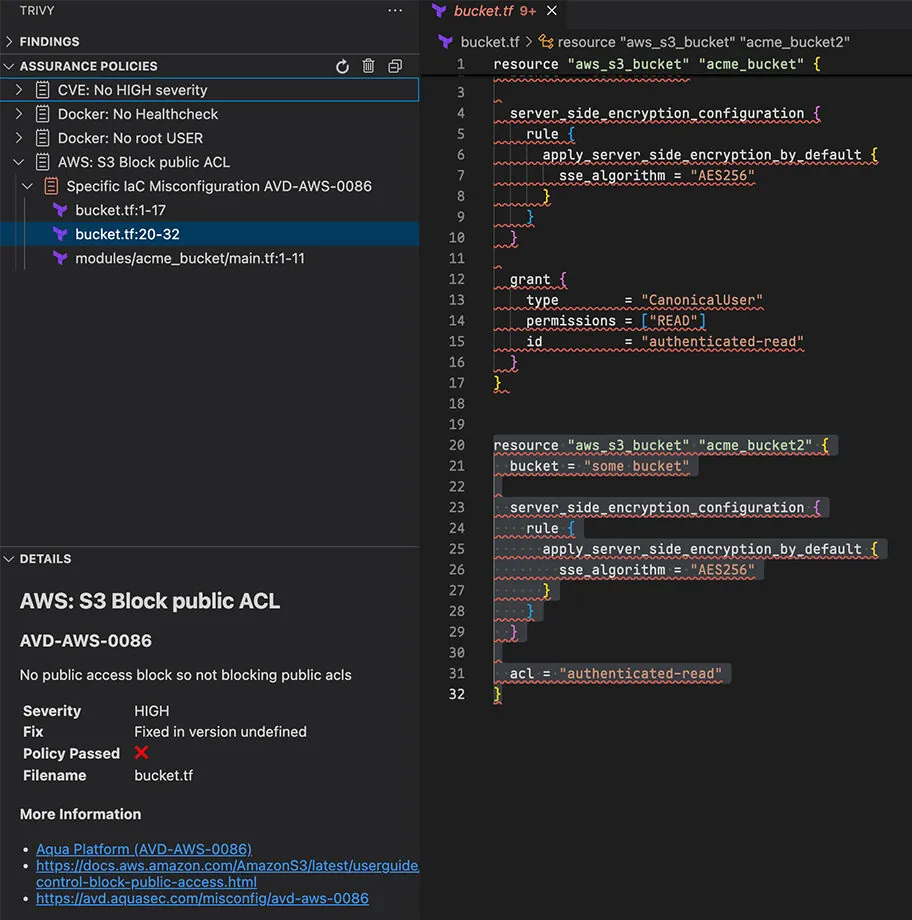Close the bucket.tf editor tab
The width and height of the screenshot is (912, 920).
coord(551,11)
